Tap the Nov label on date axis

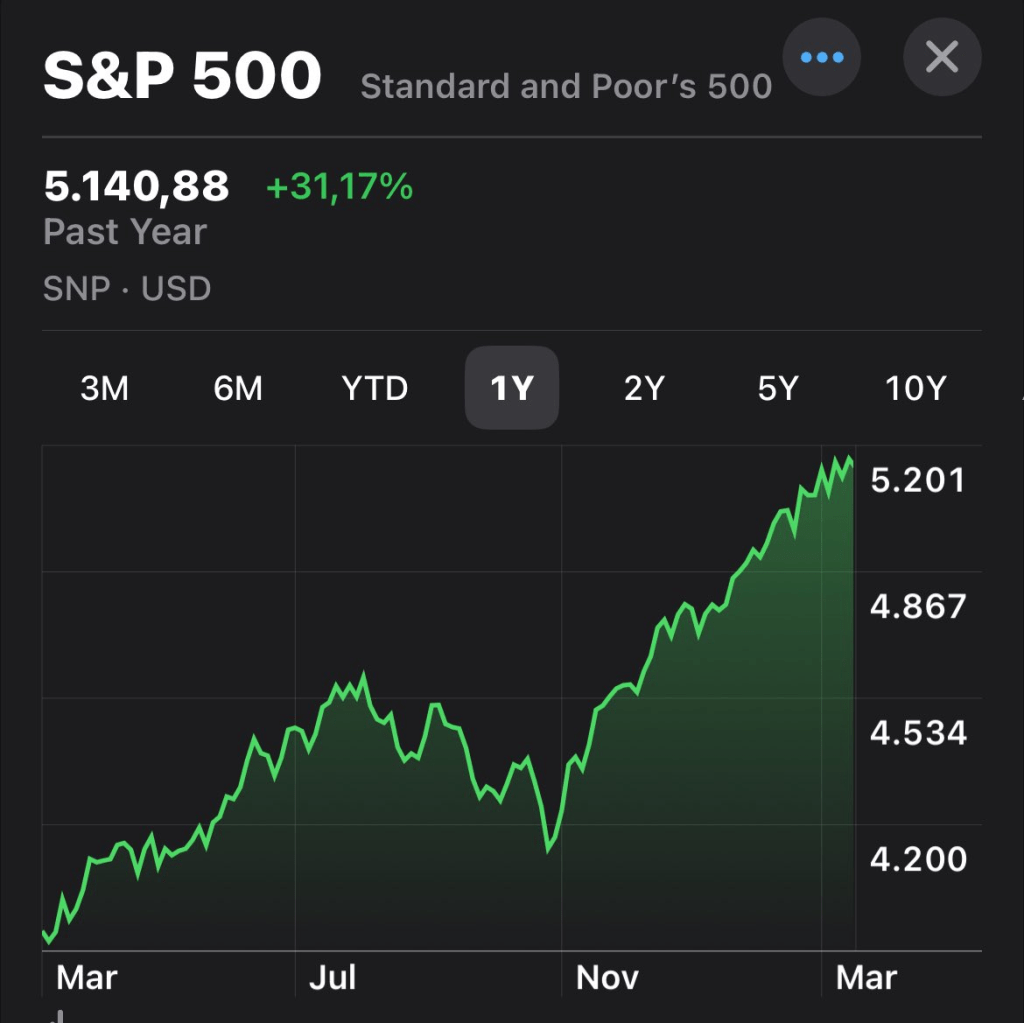click(607, 977)
